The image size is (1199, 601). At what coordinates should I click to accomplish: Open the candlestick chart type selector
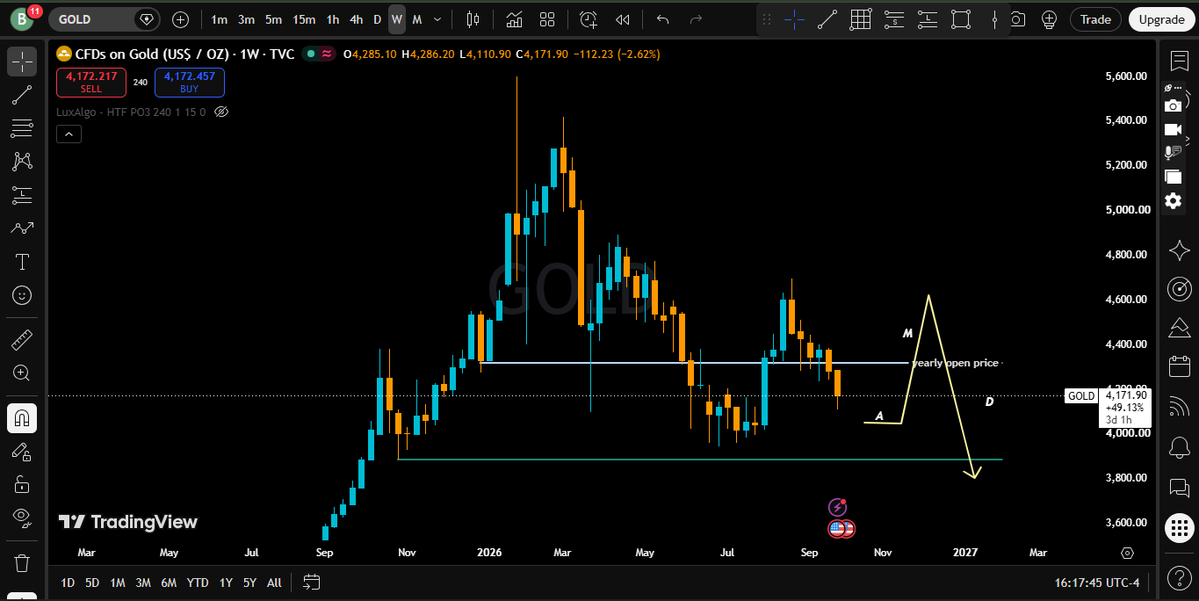[473, 19]
